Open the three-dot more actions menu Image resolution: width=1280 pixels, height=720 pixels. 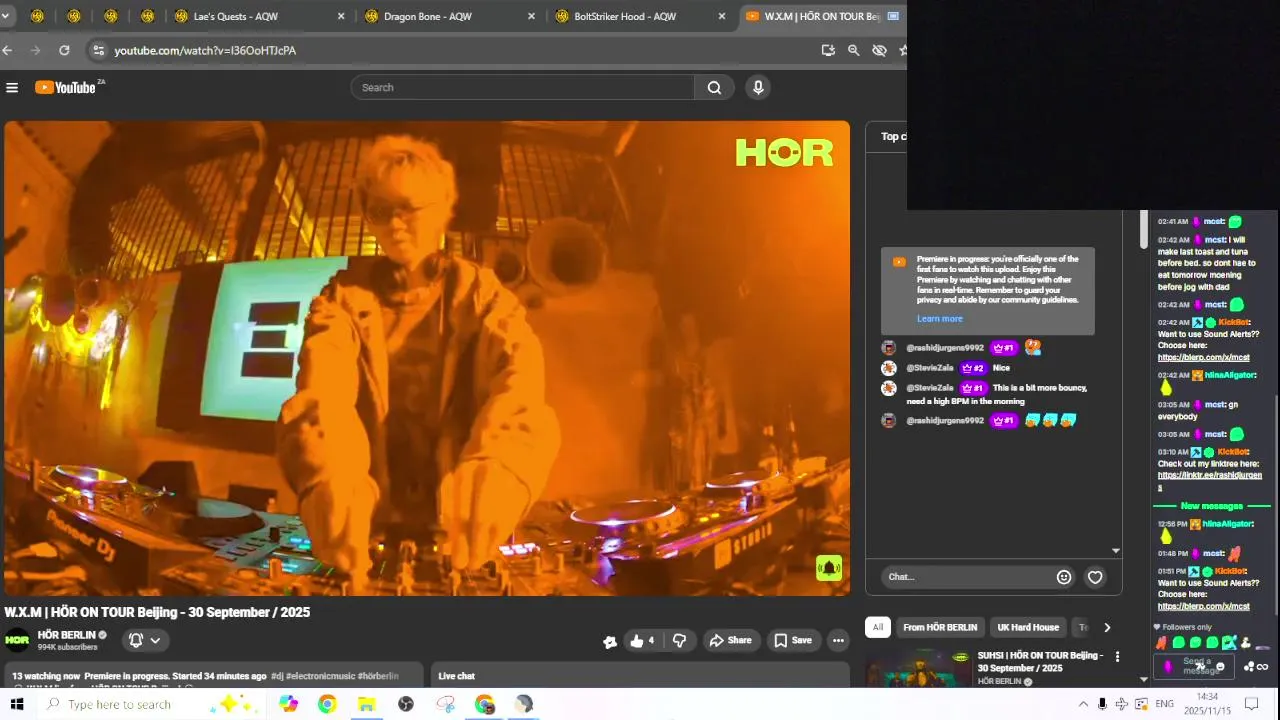(x=838, y=640)
